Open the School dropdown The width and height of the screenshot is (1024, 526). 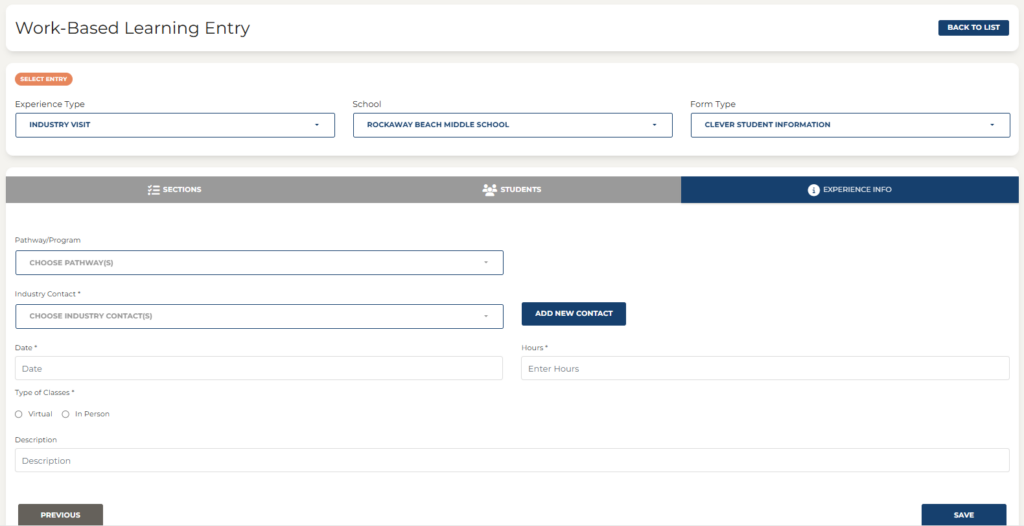(513, 125)
